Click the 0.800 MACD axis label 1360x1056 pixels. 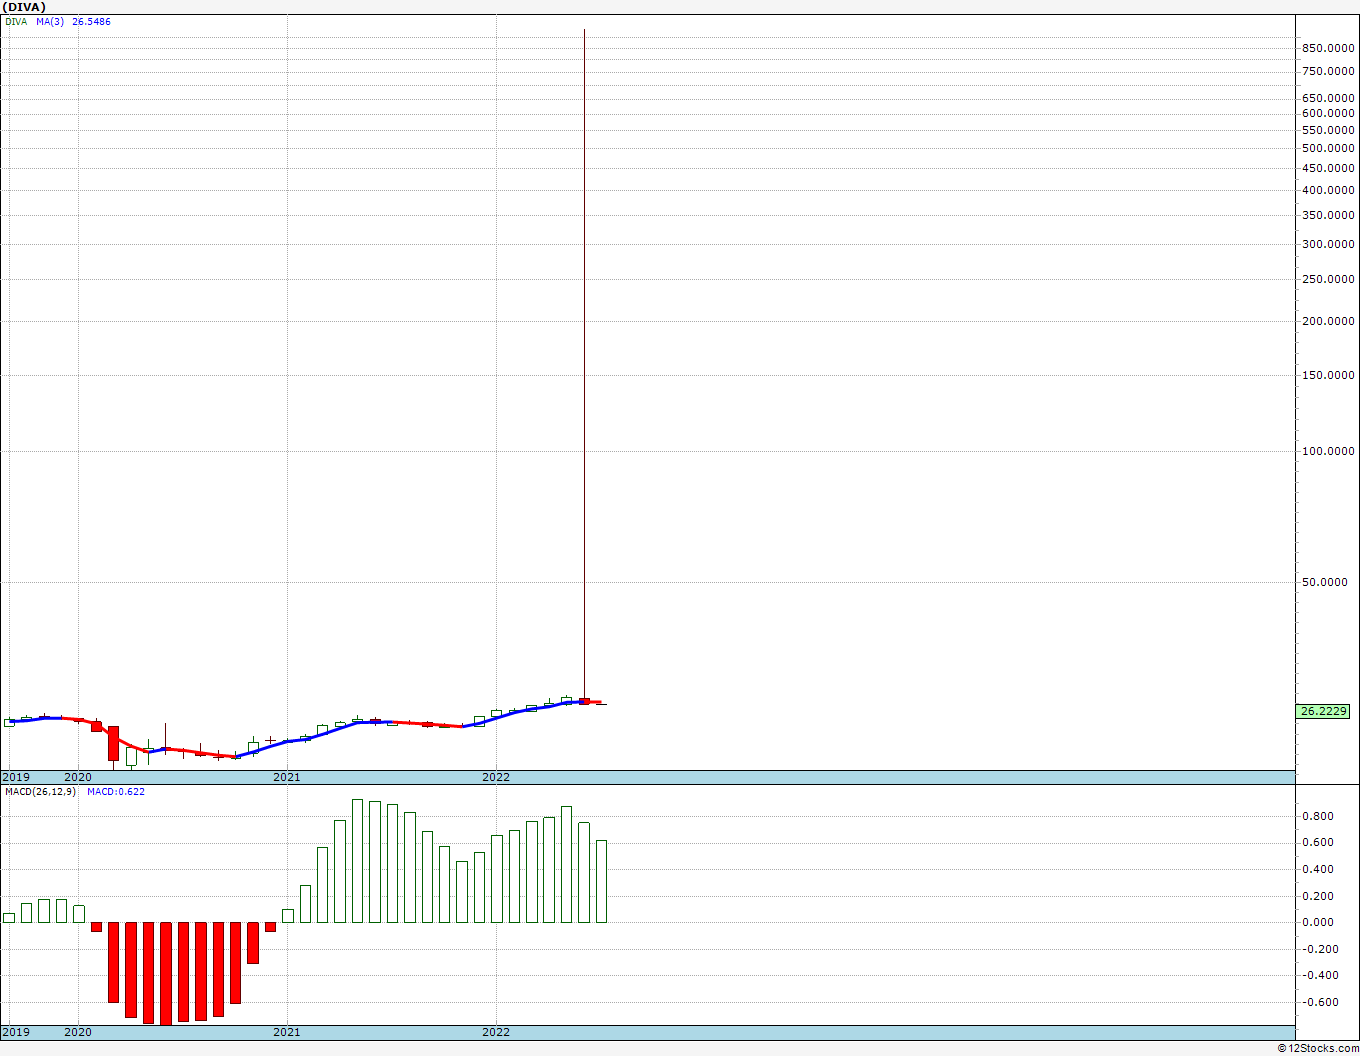click(1319, 816)
